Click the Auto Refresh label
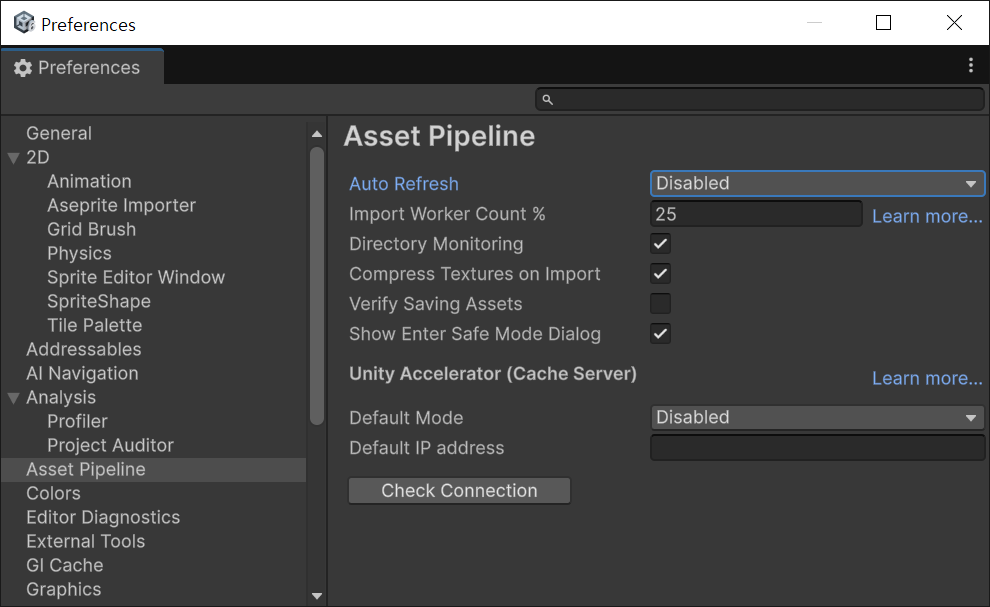 tap(403, 184)
